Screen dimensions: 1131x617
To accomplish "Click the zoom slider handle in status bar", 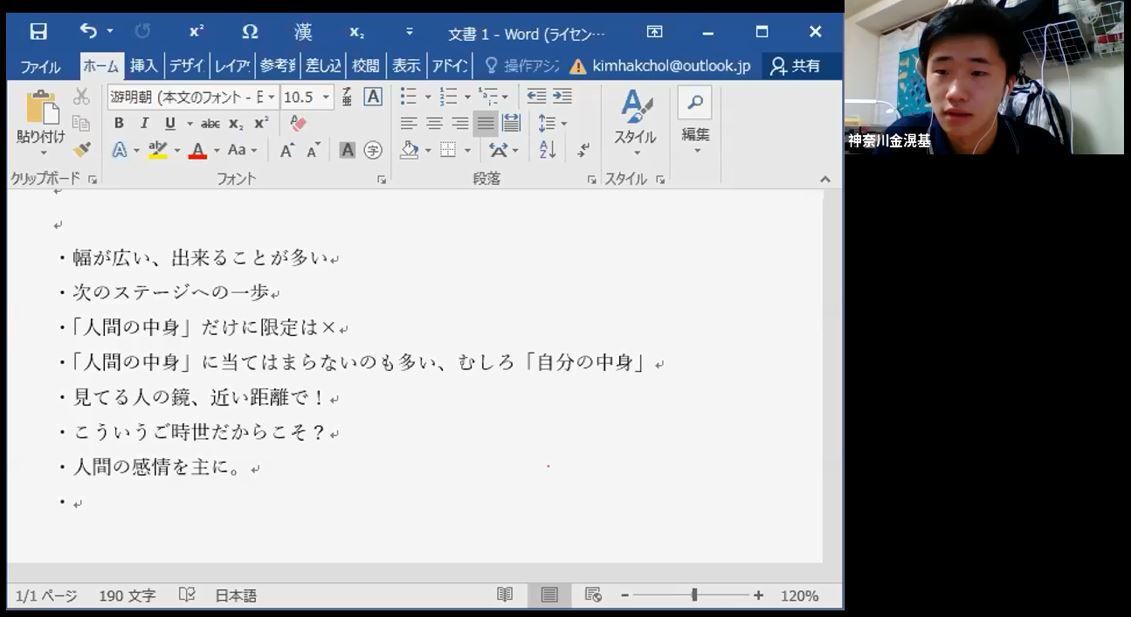I will (x=694, y=595).
